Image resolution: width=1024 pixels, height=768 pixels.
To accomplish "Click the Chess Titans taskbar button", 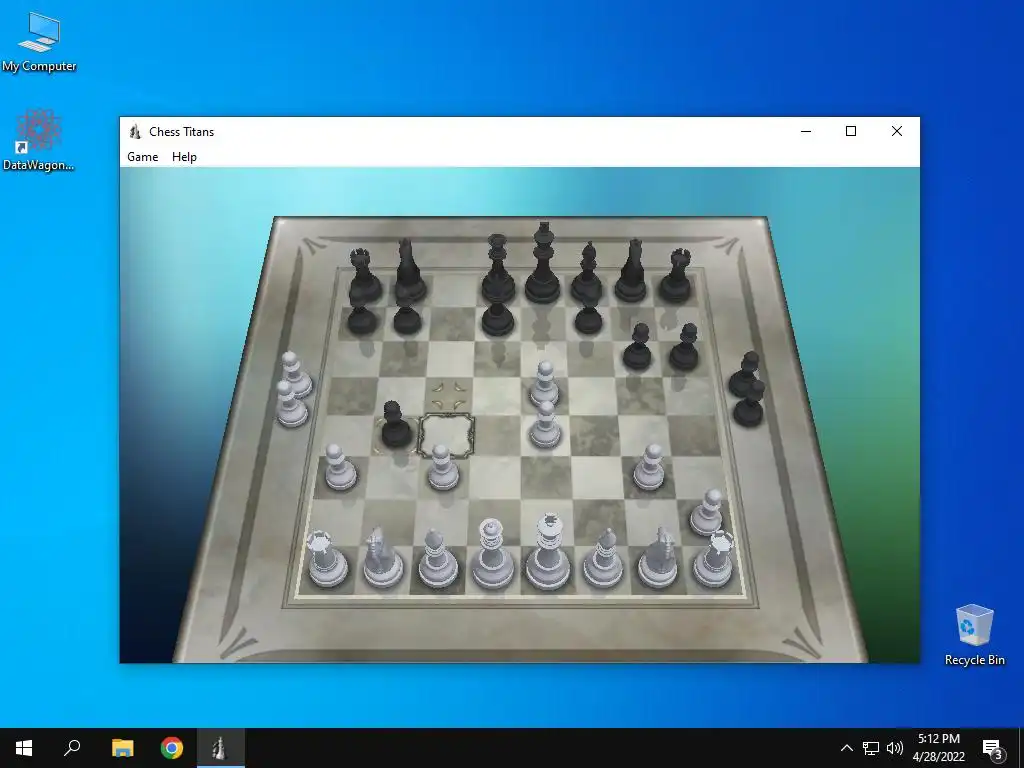I will pos(221,748).
